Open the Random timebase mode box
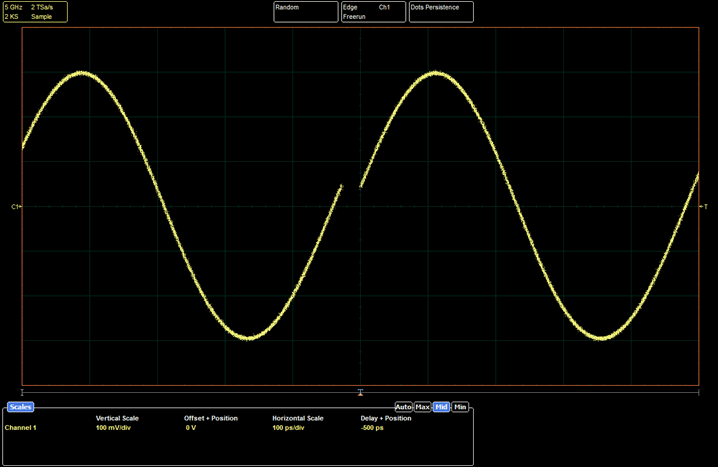718x467 pixels. 304,11
